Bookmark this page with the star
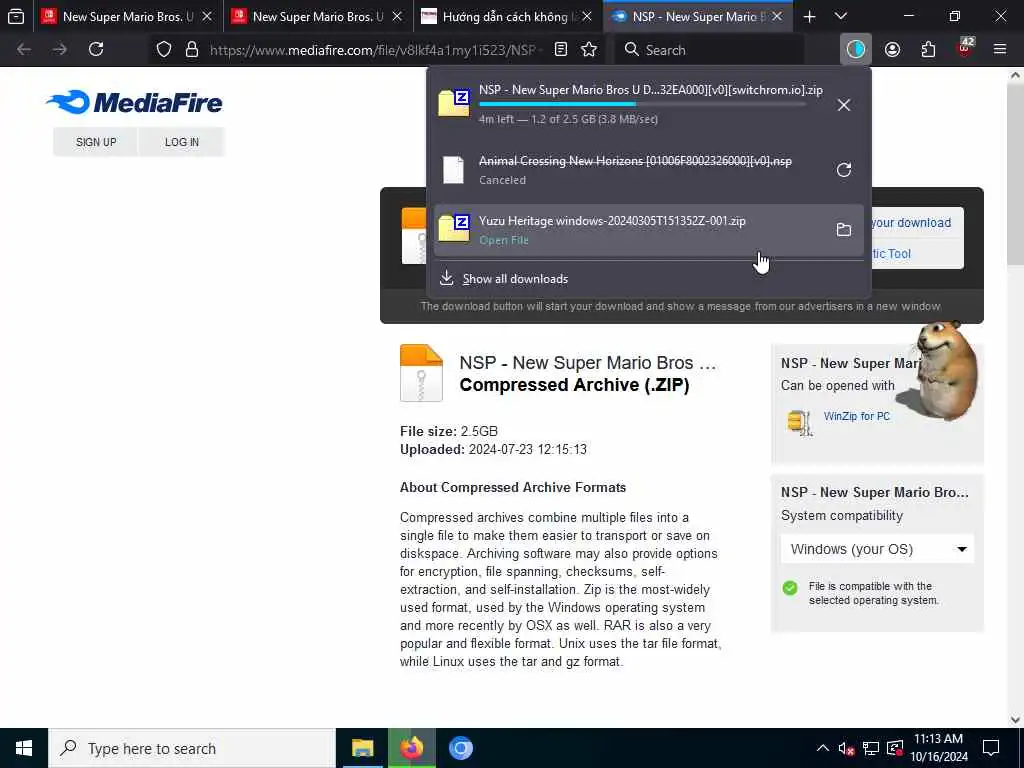This screenshot has width=1024, height=768. [x=589, y=50]
